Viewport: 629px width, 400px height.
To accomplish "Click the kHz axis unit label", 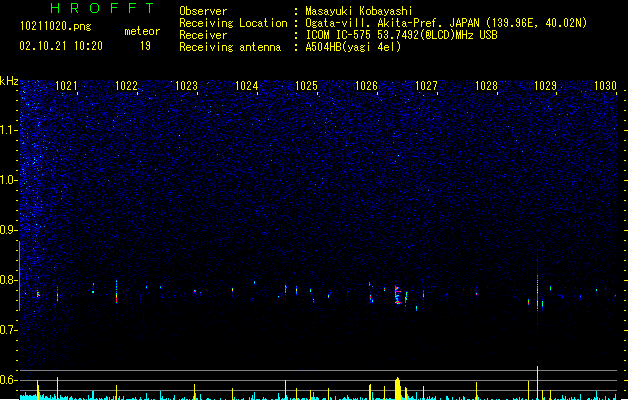I will 9,81.
